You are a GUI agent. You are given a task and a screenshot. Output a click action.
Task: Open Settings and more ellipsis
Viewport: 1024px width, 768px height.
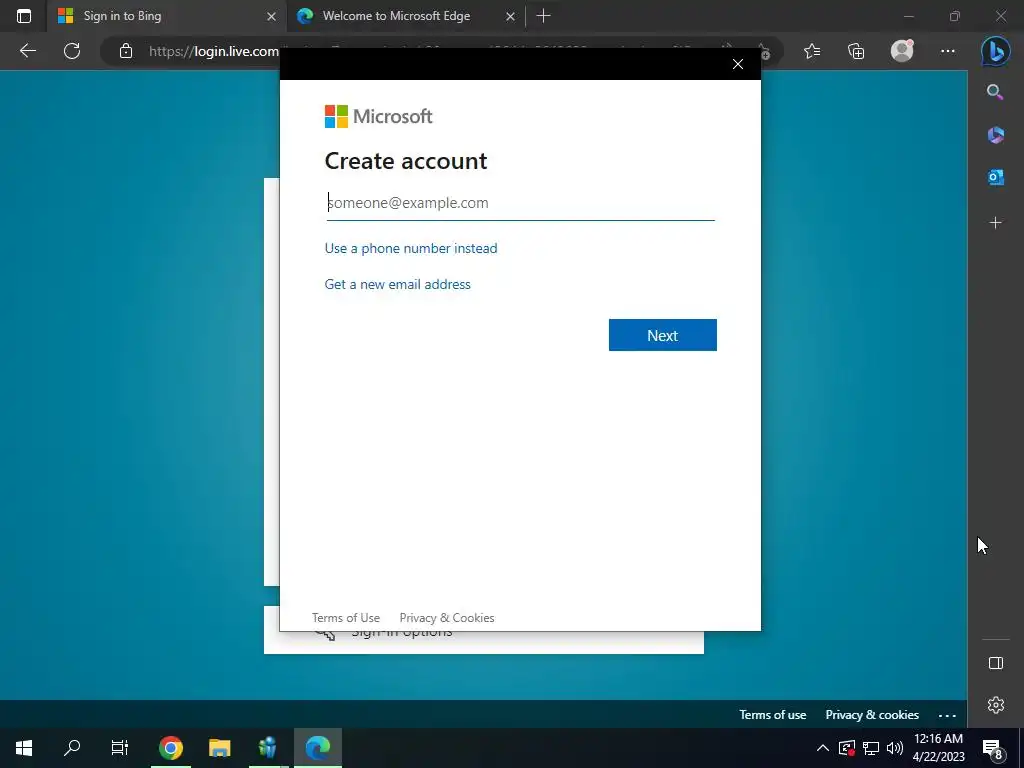948,51
